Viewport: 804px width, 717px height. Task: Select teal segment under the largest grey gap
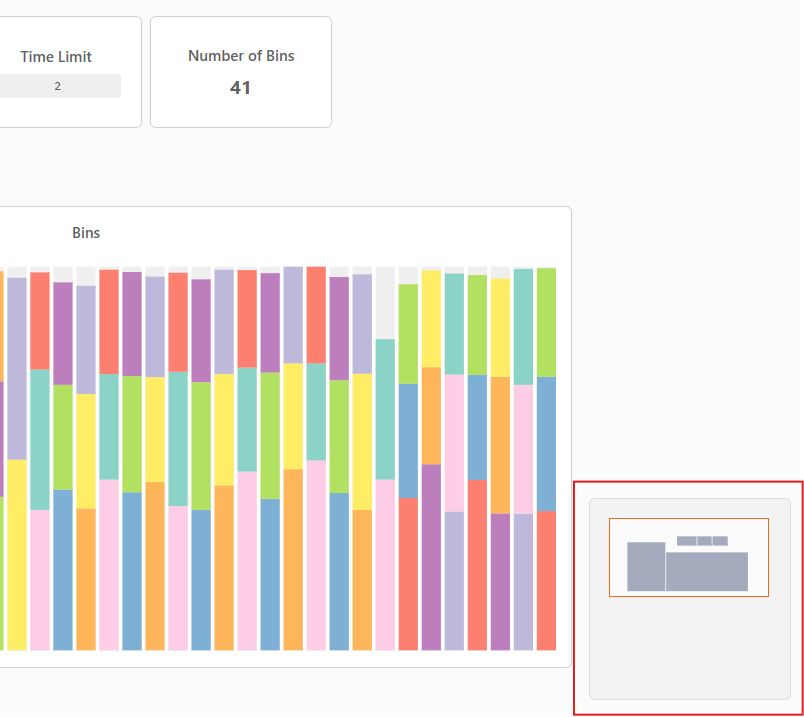pos(385,408)
